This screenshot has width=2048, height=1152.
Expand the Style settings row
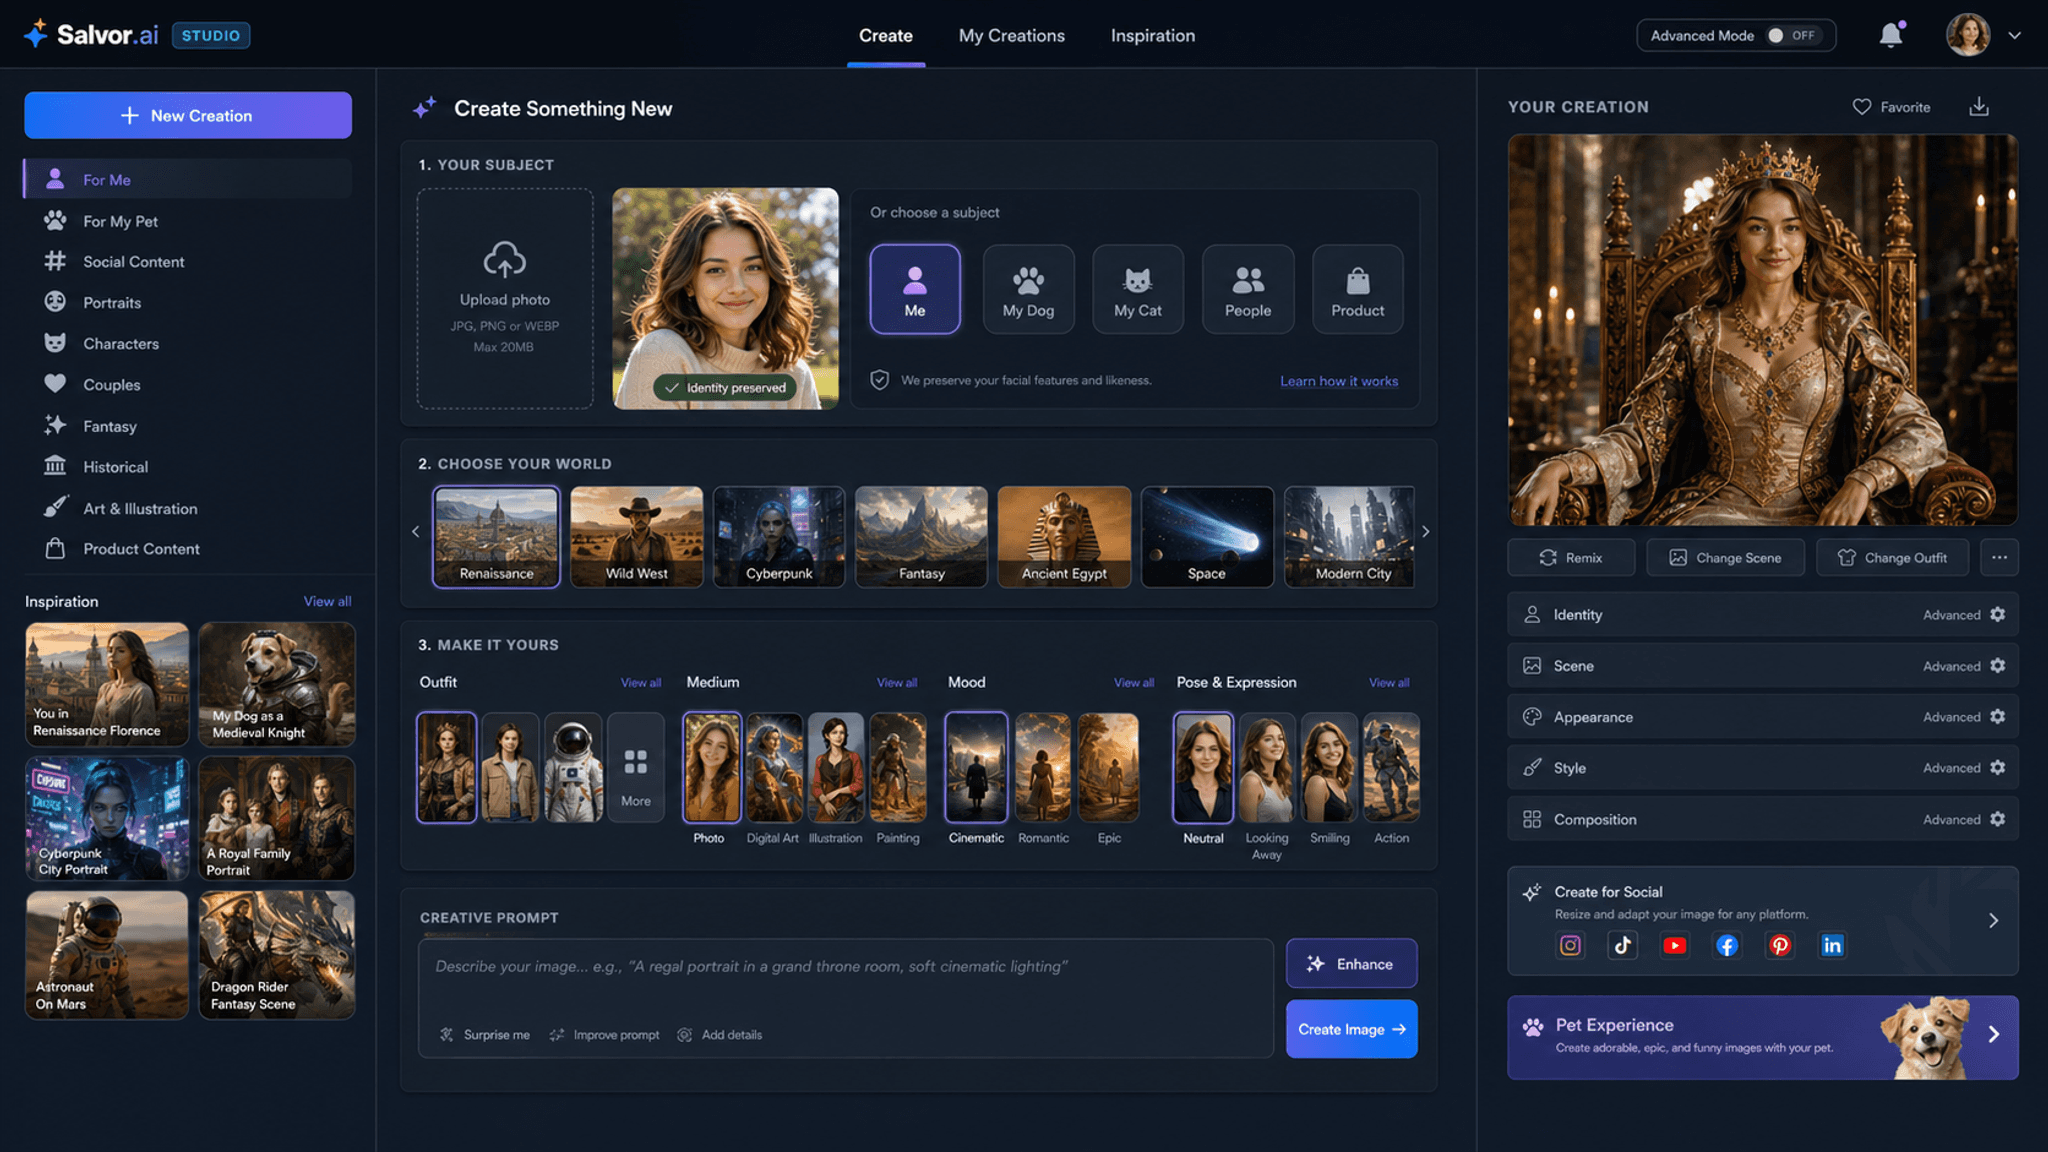pos(1763,768)
